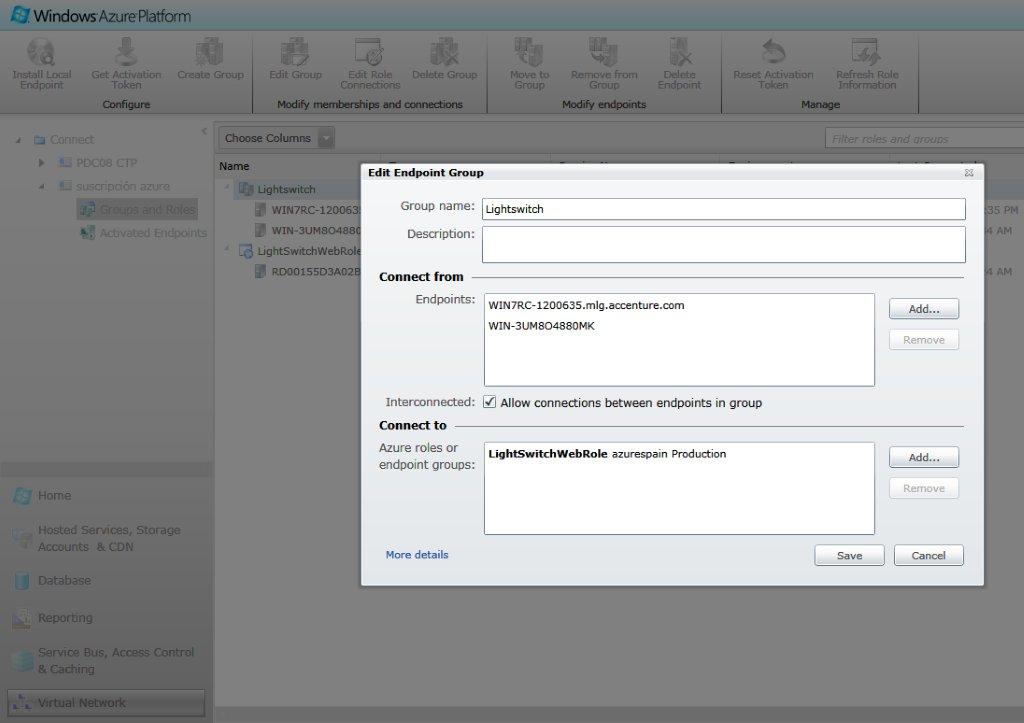Click into the Group name field
This screenshot has width=1024, height=723.
tap(724, 209)
